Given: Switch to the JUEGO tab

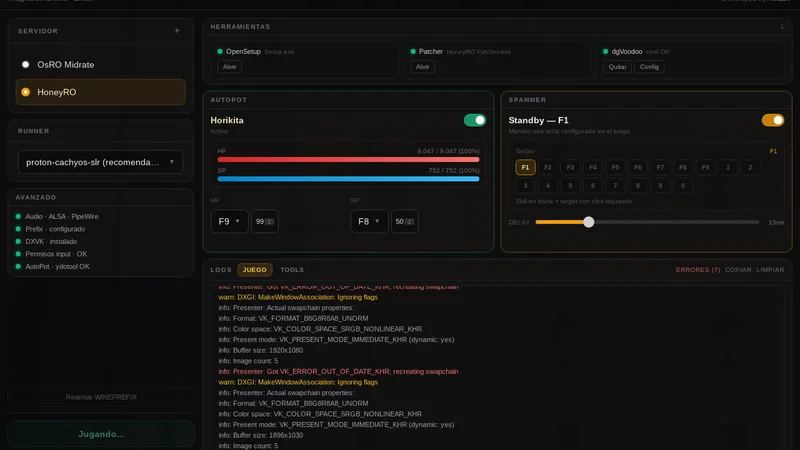Looking at the screenshot, I should click(x=255, y=269).
